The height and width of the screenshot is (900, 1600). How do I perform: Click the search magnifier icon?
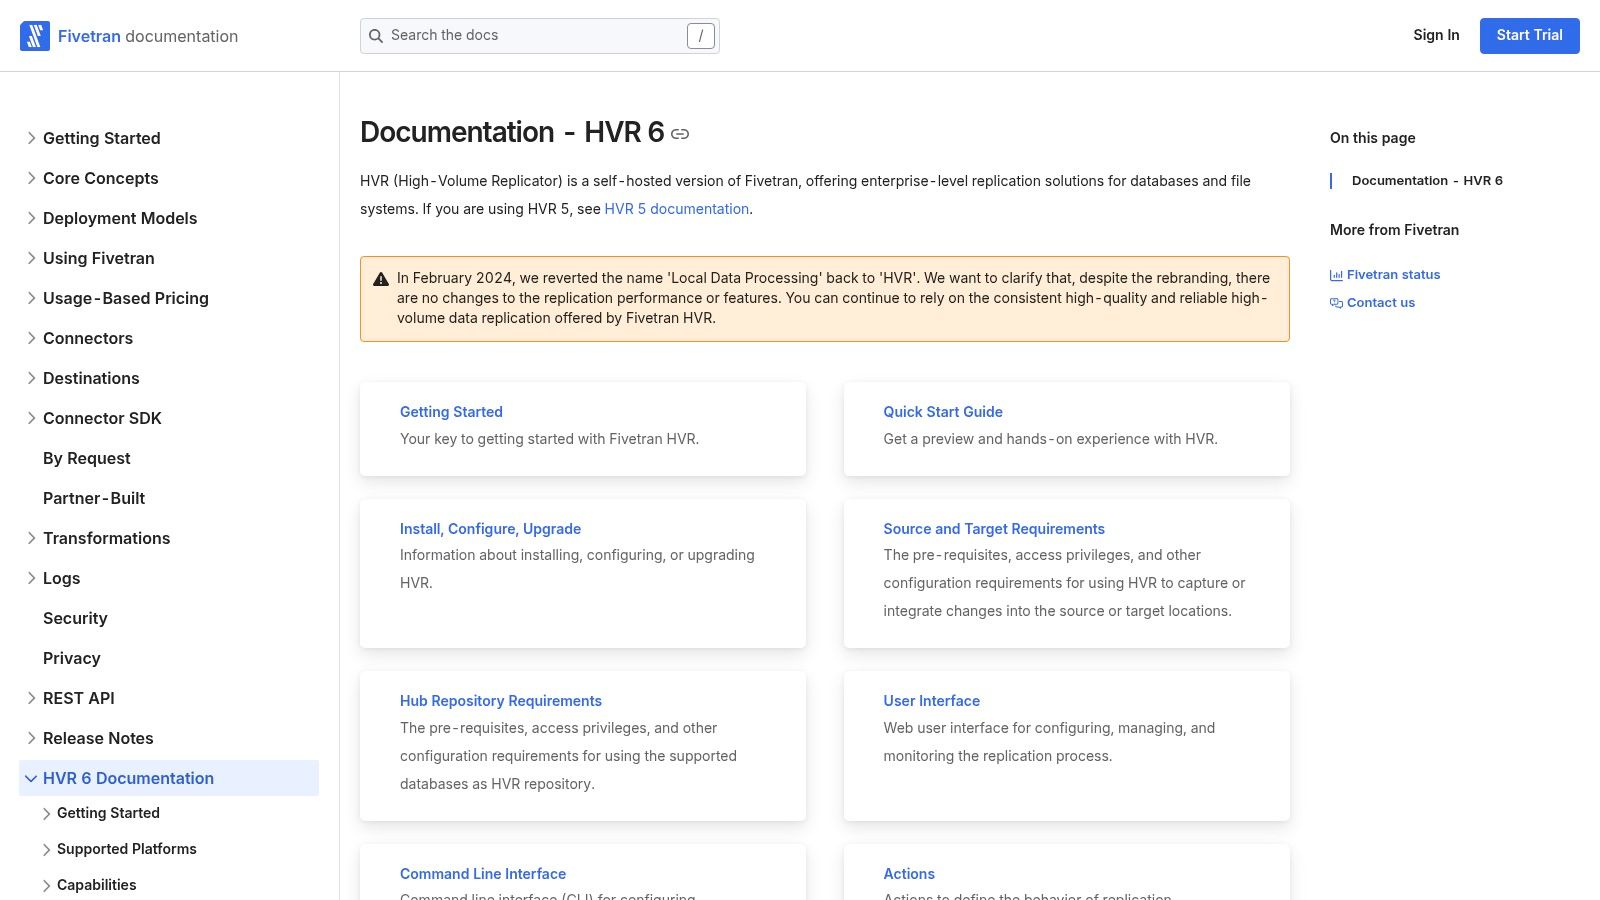[x=376, y=36]
